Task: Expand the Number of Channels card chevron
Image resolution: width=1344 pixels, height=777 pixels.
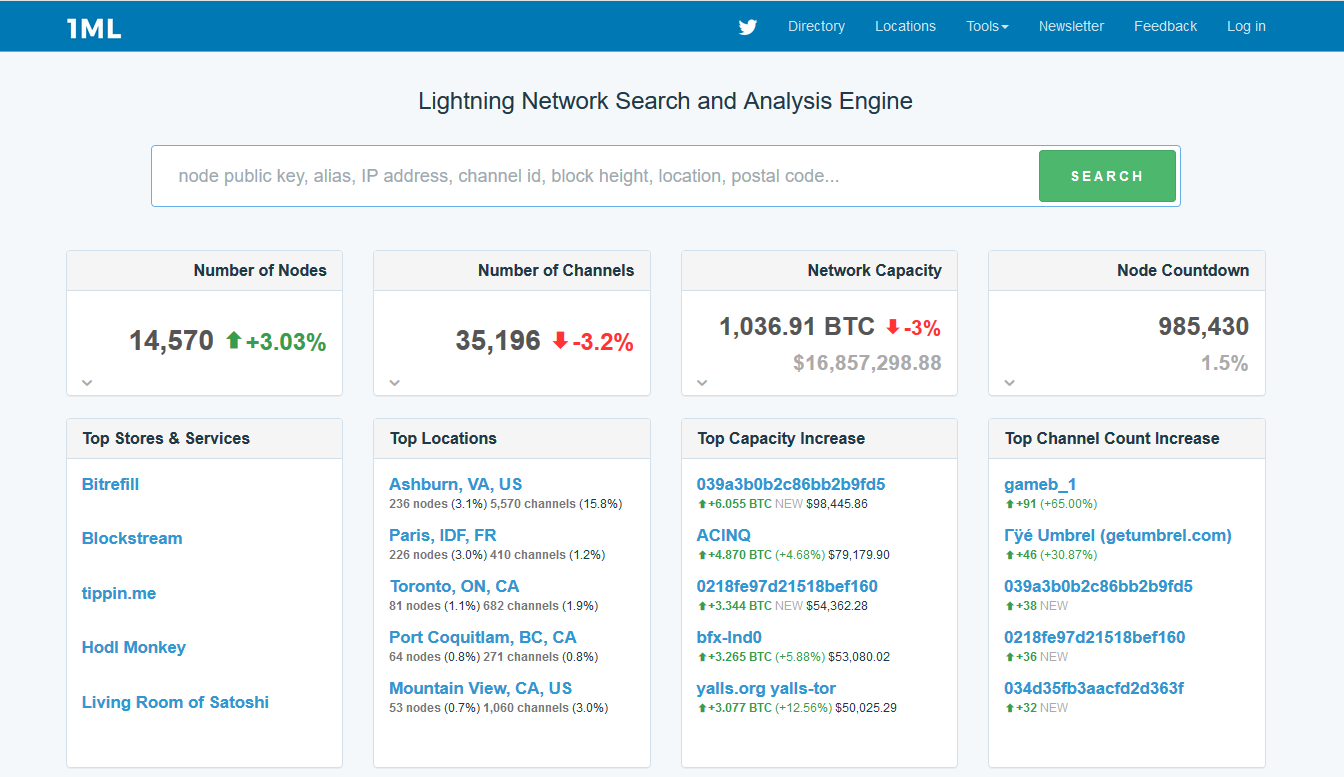Action: (x=395, y=382)
